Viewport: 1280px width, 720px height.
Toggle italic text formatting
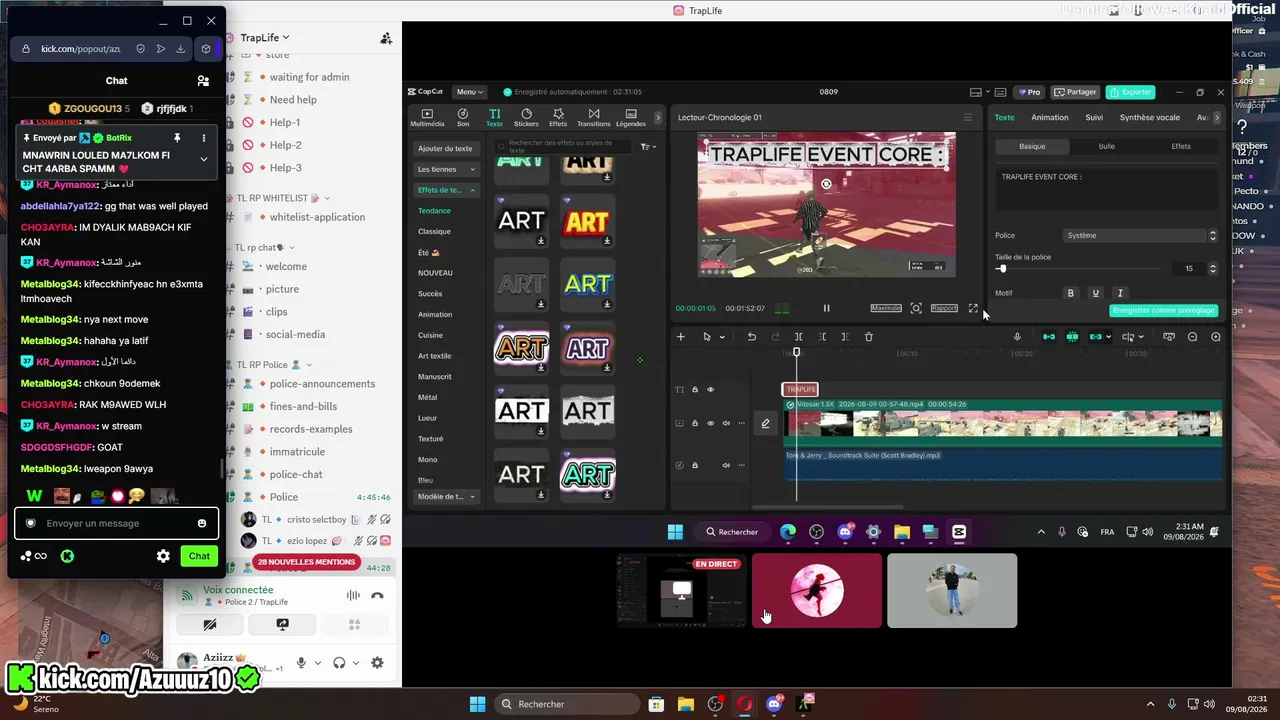click(1120, 293)
